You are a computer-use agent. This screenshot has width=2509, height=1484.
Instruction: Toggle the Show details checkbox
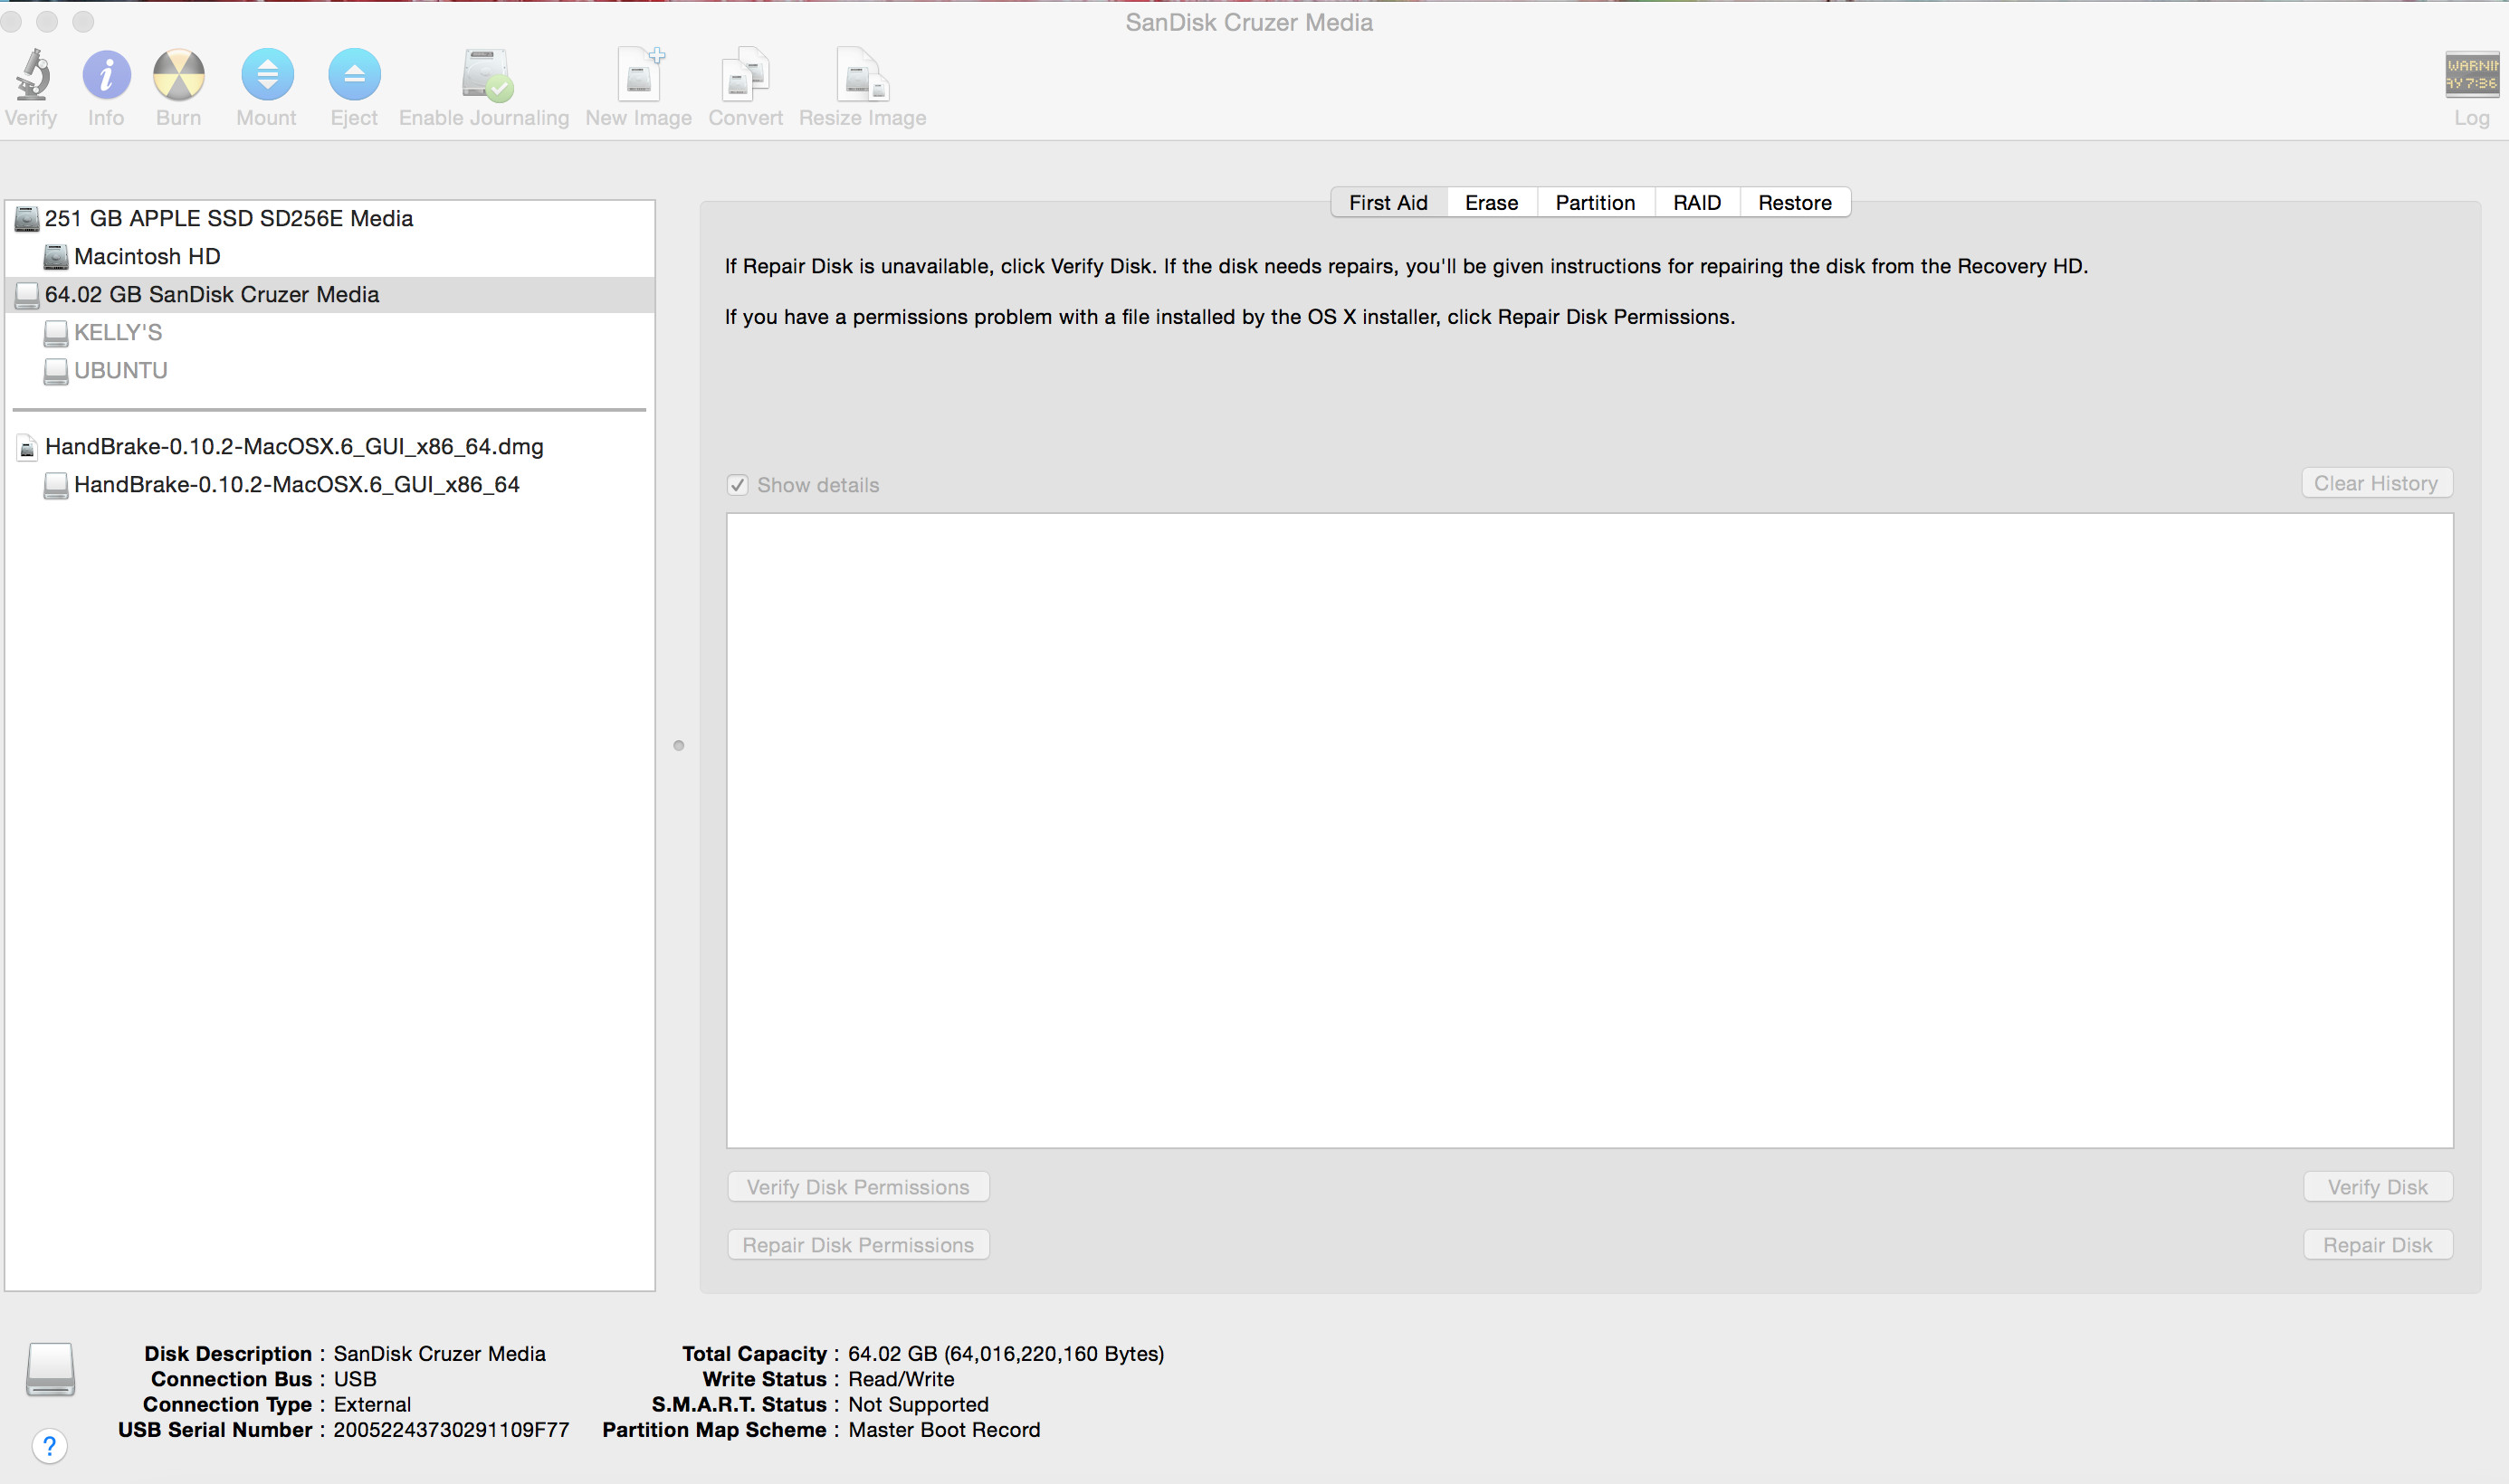(737, 485)
